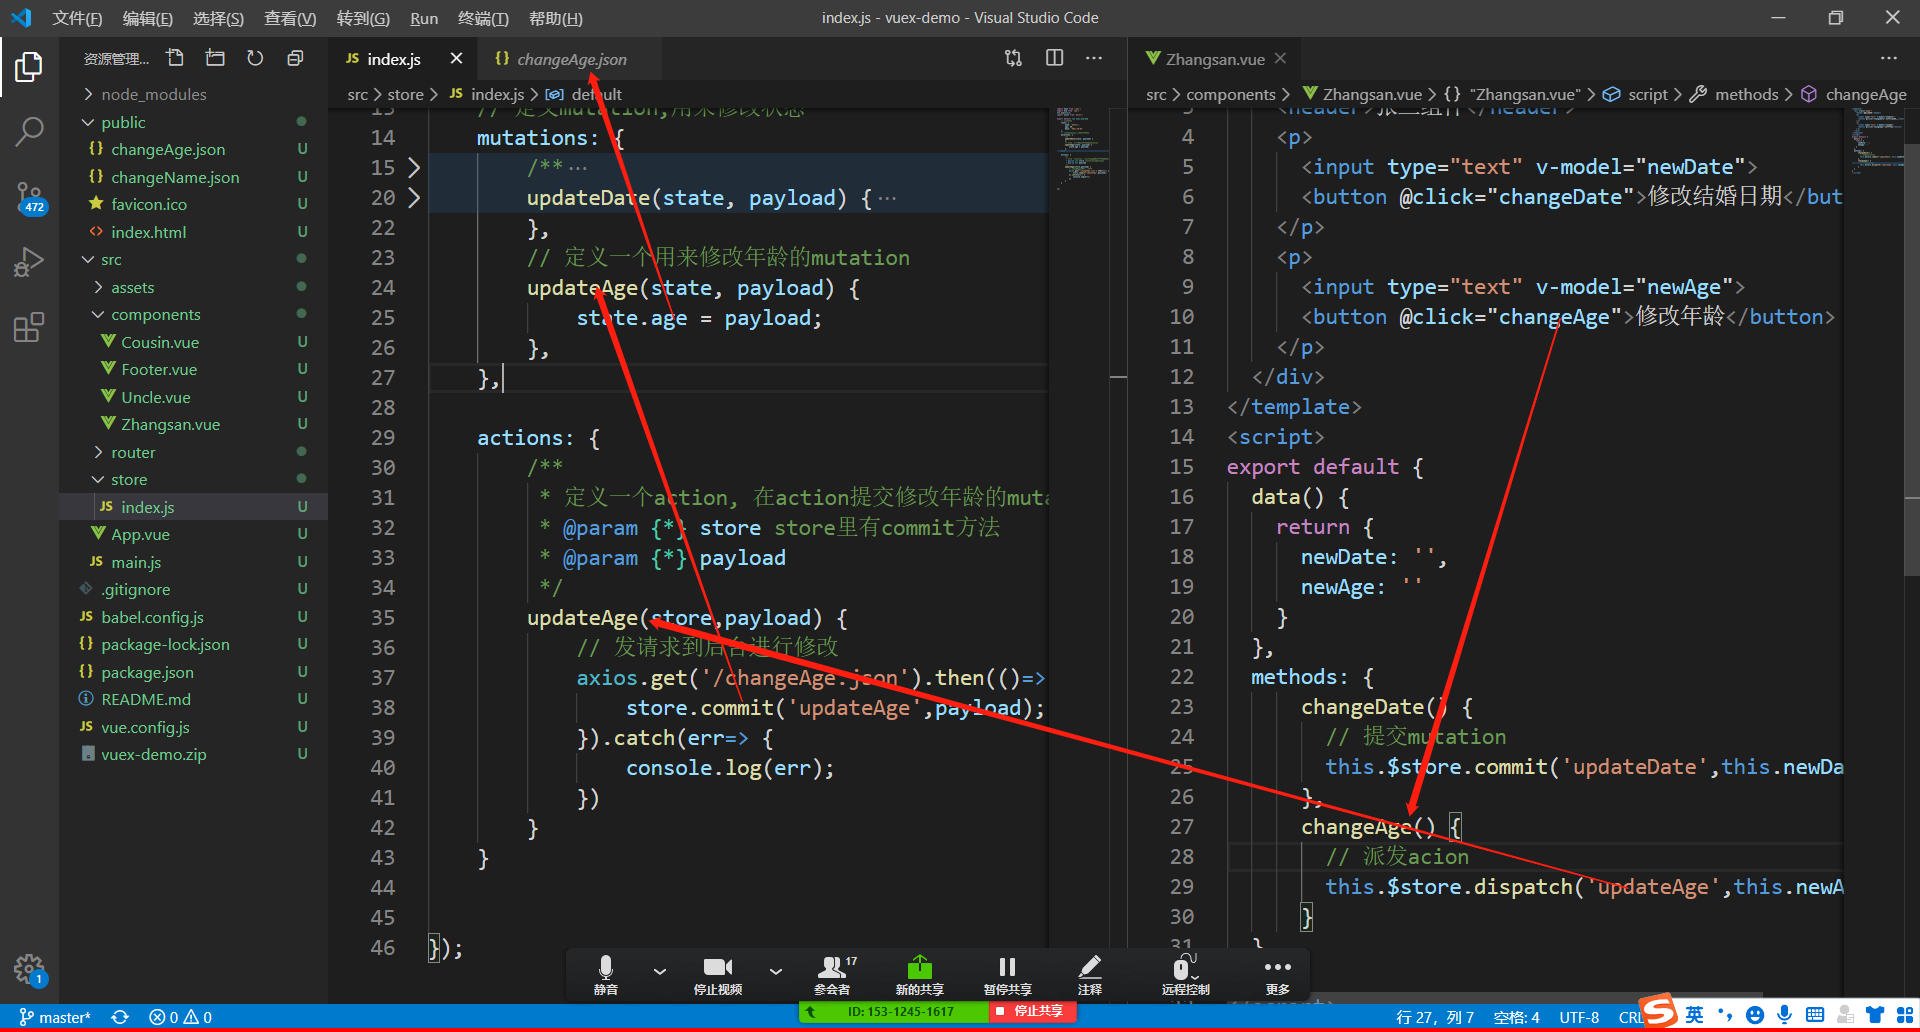Collapse all folders in explorer
This screenshot has width=1920, height=1032.
[x=295, y=58]
